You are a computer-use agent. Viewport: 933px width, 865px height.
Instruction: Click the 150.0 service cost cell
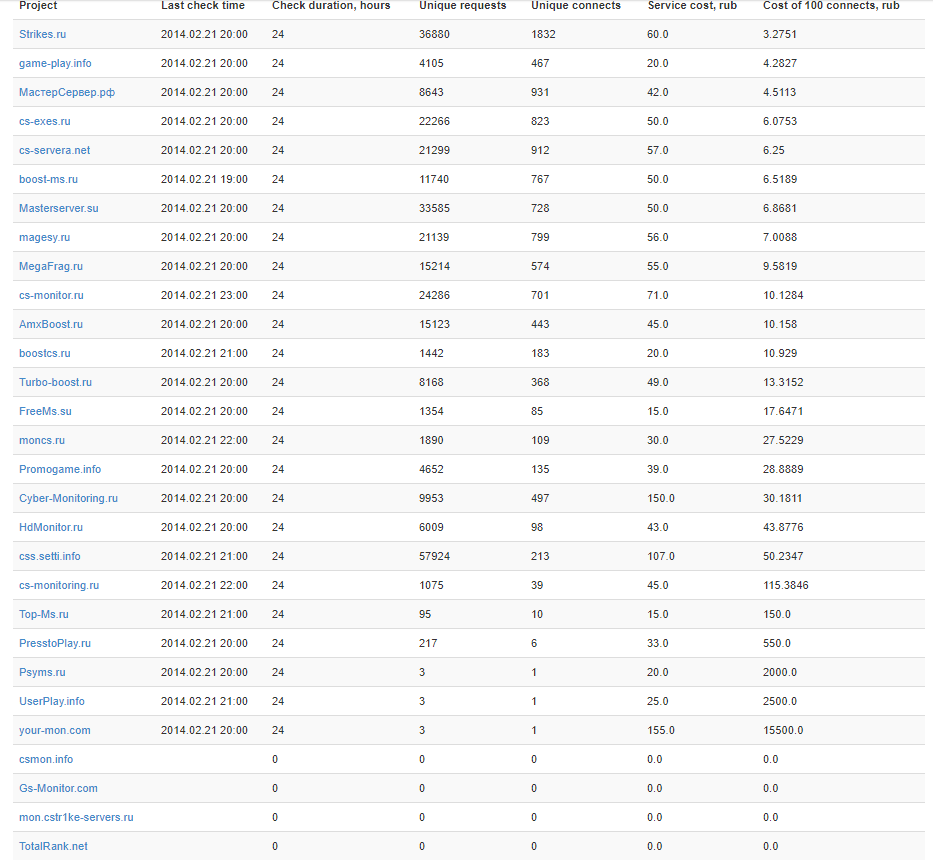click(661, 499)
